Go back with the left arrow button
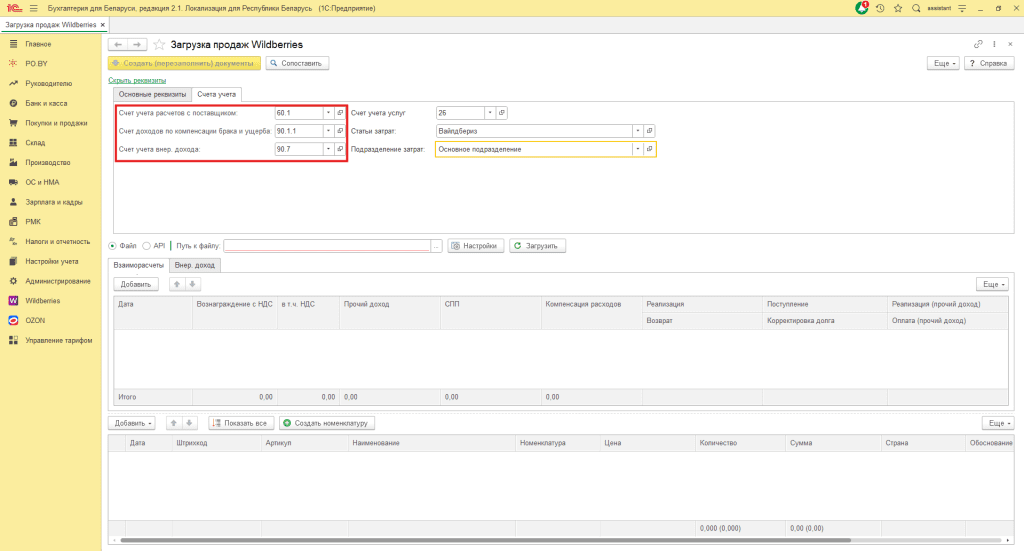Viewport: 1024px width, 551px height. point(117,45)
